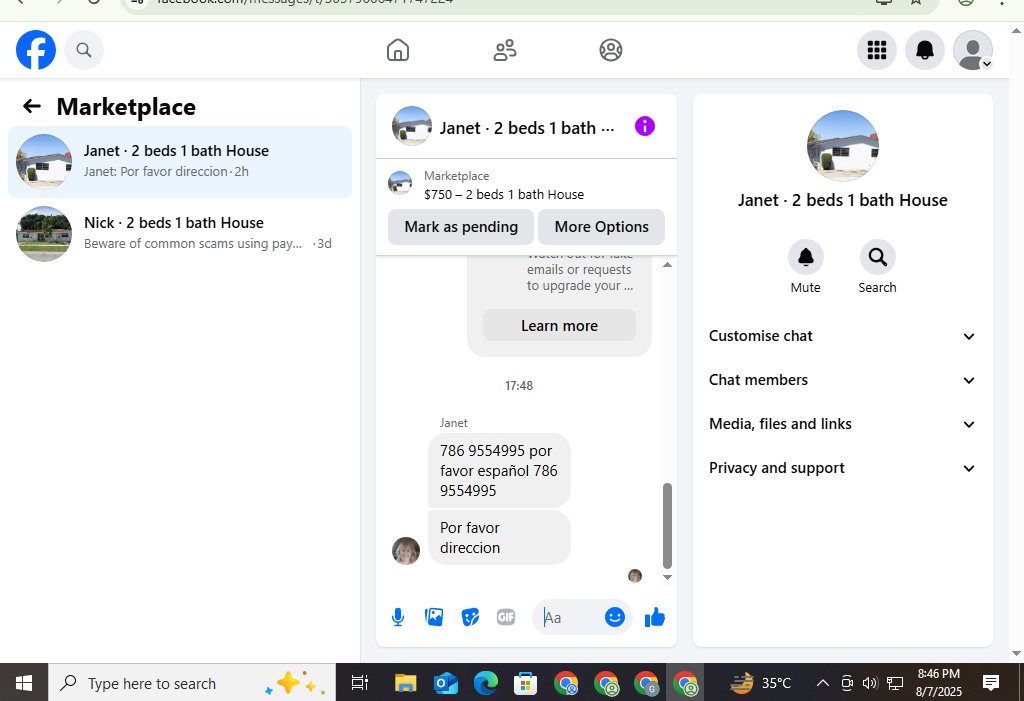
Task: Choose a GIF icon
Action: click(x=506, y=617)
